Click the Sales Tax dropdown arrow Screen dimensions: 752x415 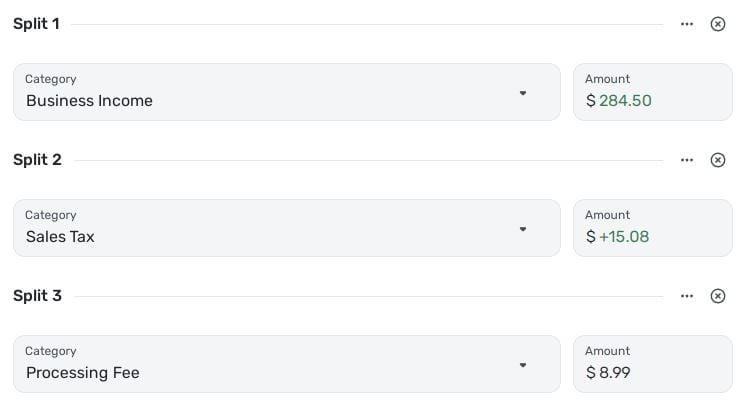pyautogui.click(x=523, y=229)
